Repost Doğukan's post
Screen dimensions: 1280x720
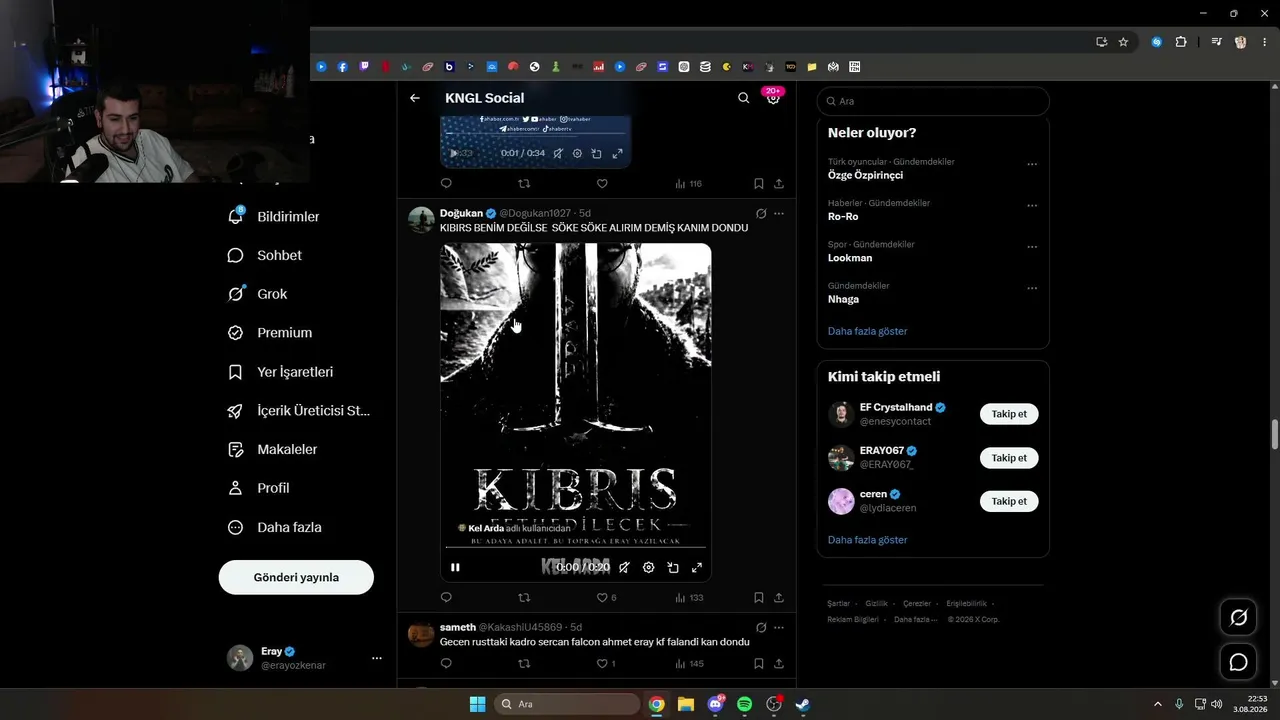point(524,597)
